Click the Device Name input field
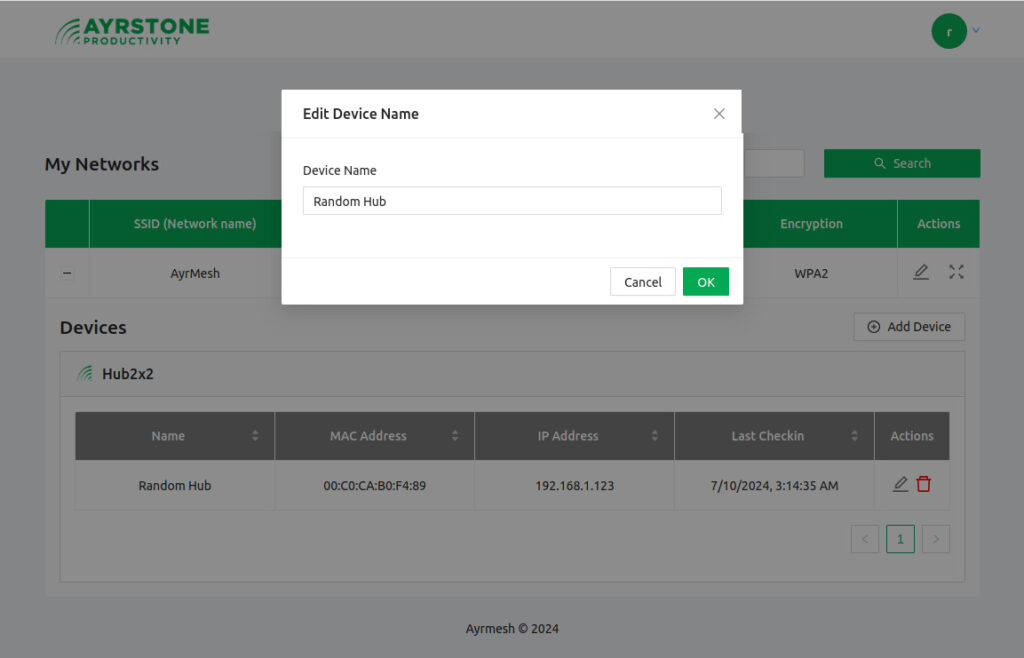 click(511, 201)
